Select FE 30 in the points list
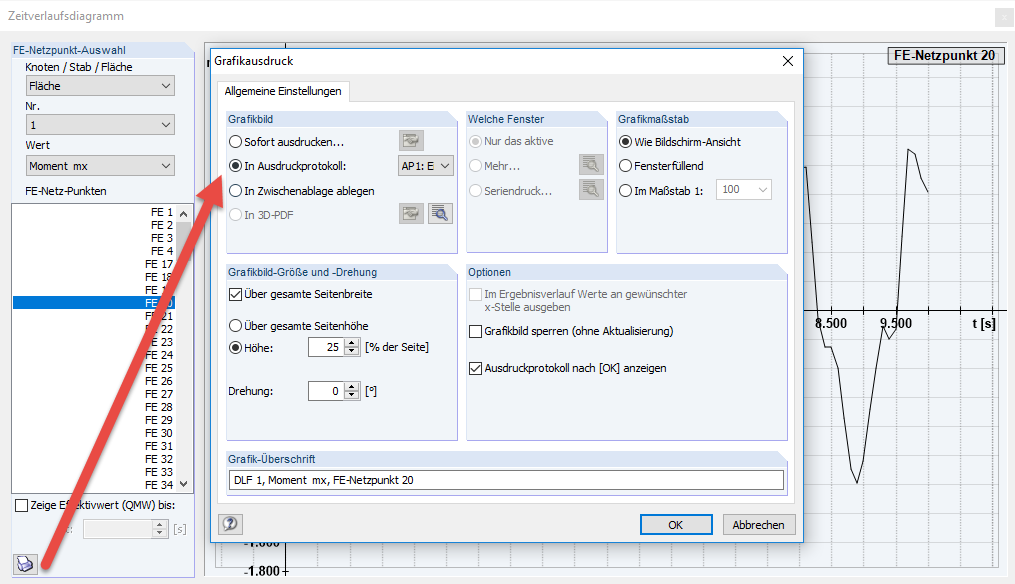This screenshot has width=1015, height=584. (x=94, y=432)
